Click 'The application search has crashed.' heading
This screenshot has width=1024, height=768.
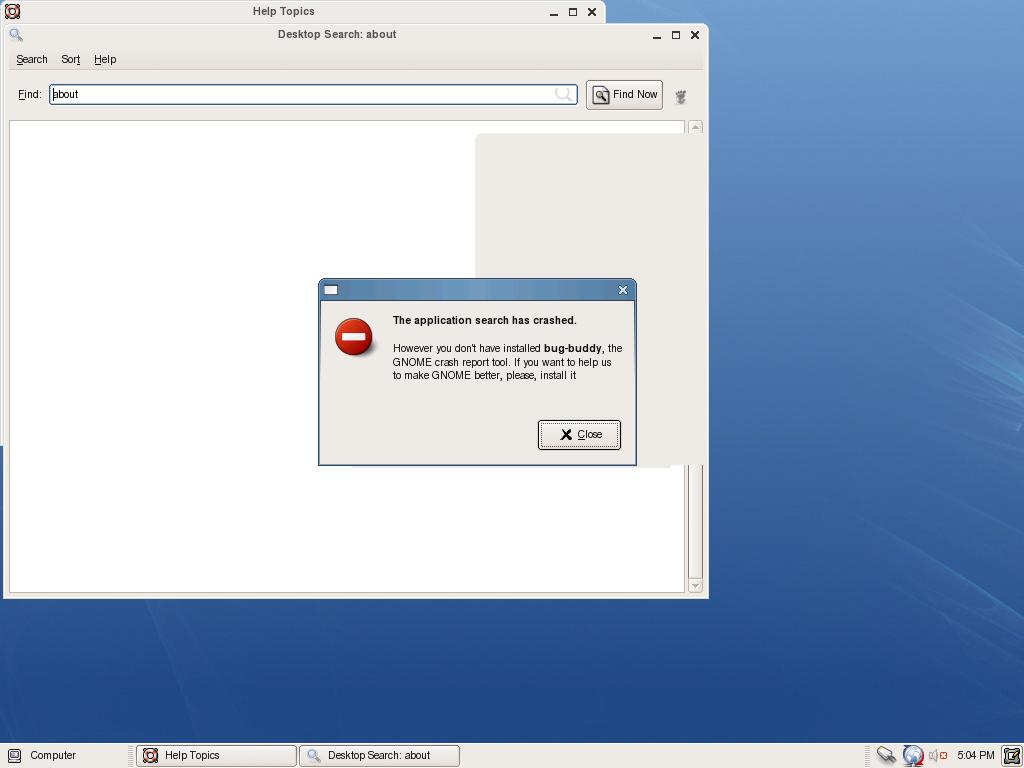485,320
